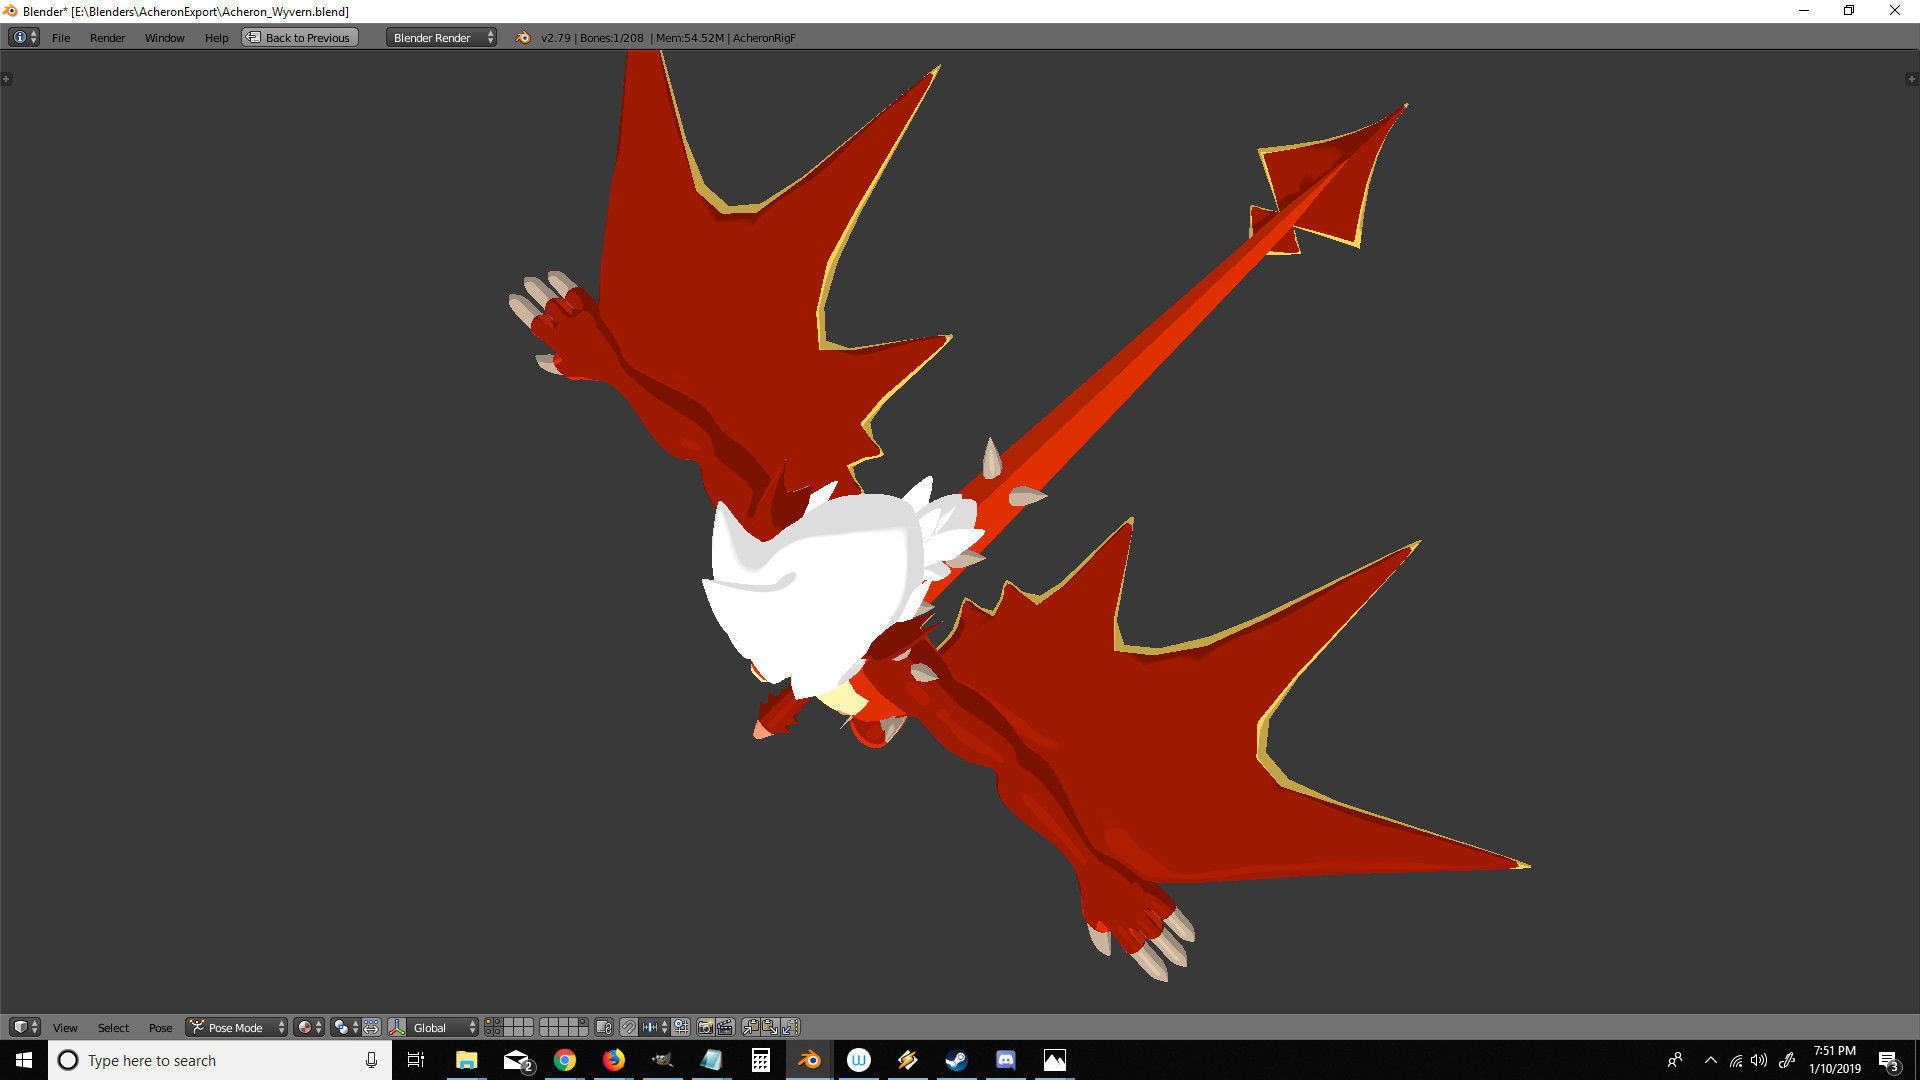This screenshot has width=1920, height=1080.
Task: Select the first armature layer button
Action: 488,1022
